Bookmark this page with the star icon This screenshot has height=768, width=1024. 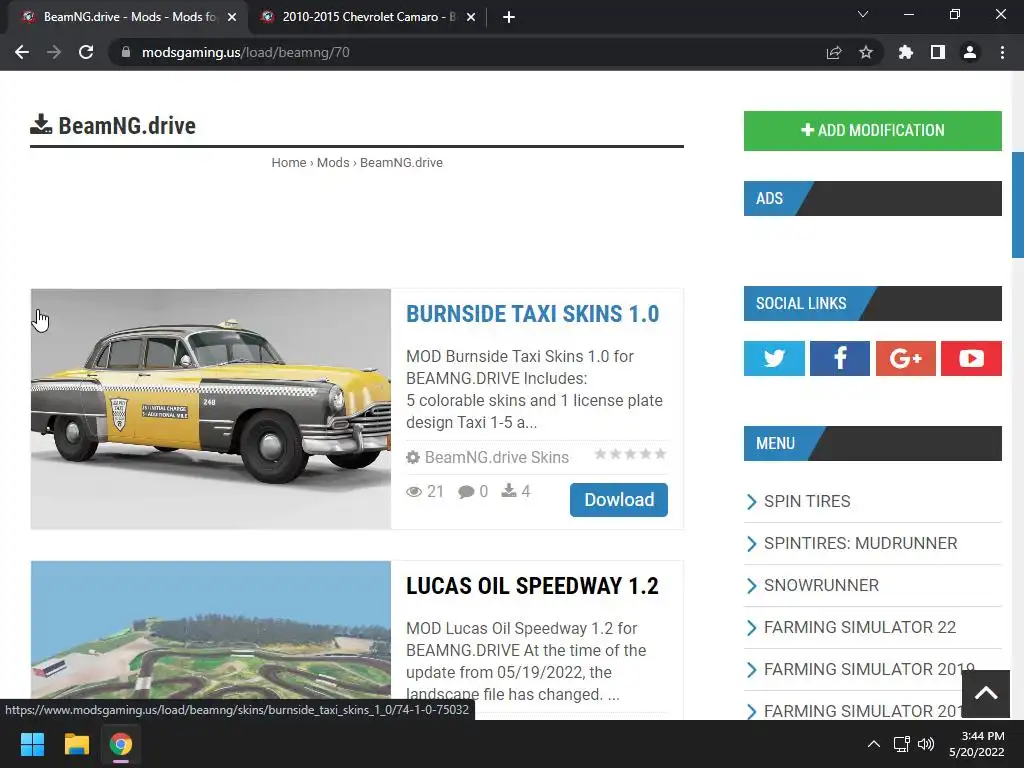tap(866, 52)
